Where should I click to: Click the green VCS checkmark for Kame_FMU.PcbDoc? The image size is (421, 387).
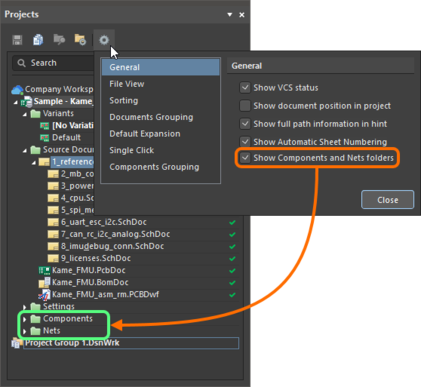[232, 270]
